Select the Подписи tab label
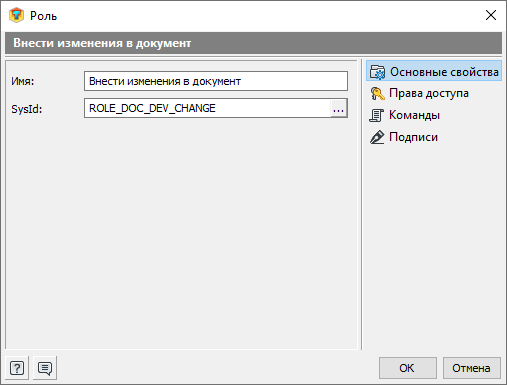Image resolution: width=507 pixels, height=385 pixels. pyautogui.click(x=413, y=137)
